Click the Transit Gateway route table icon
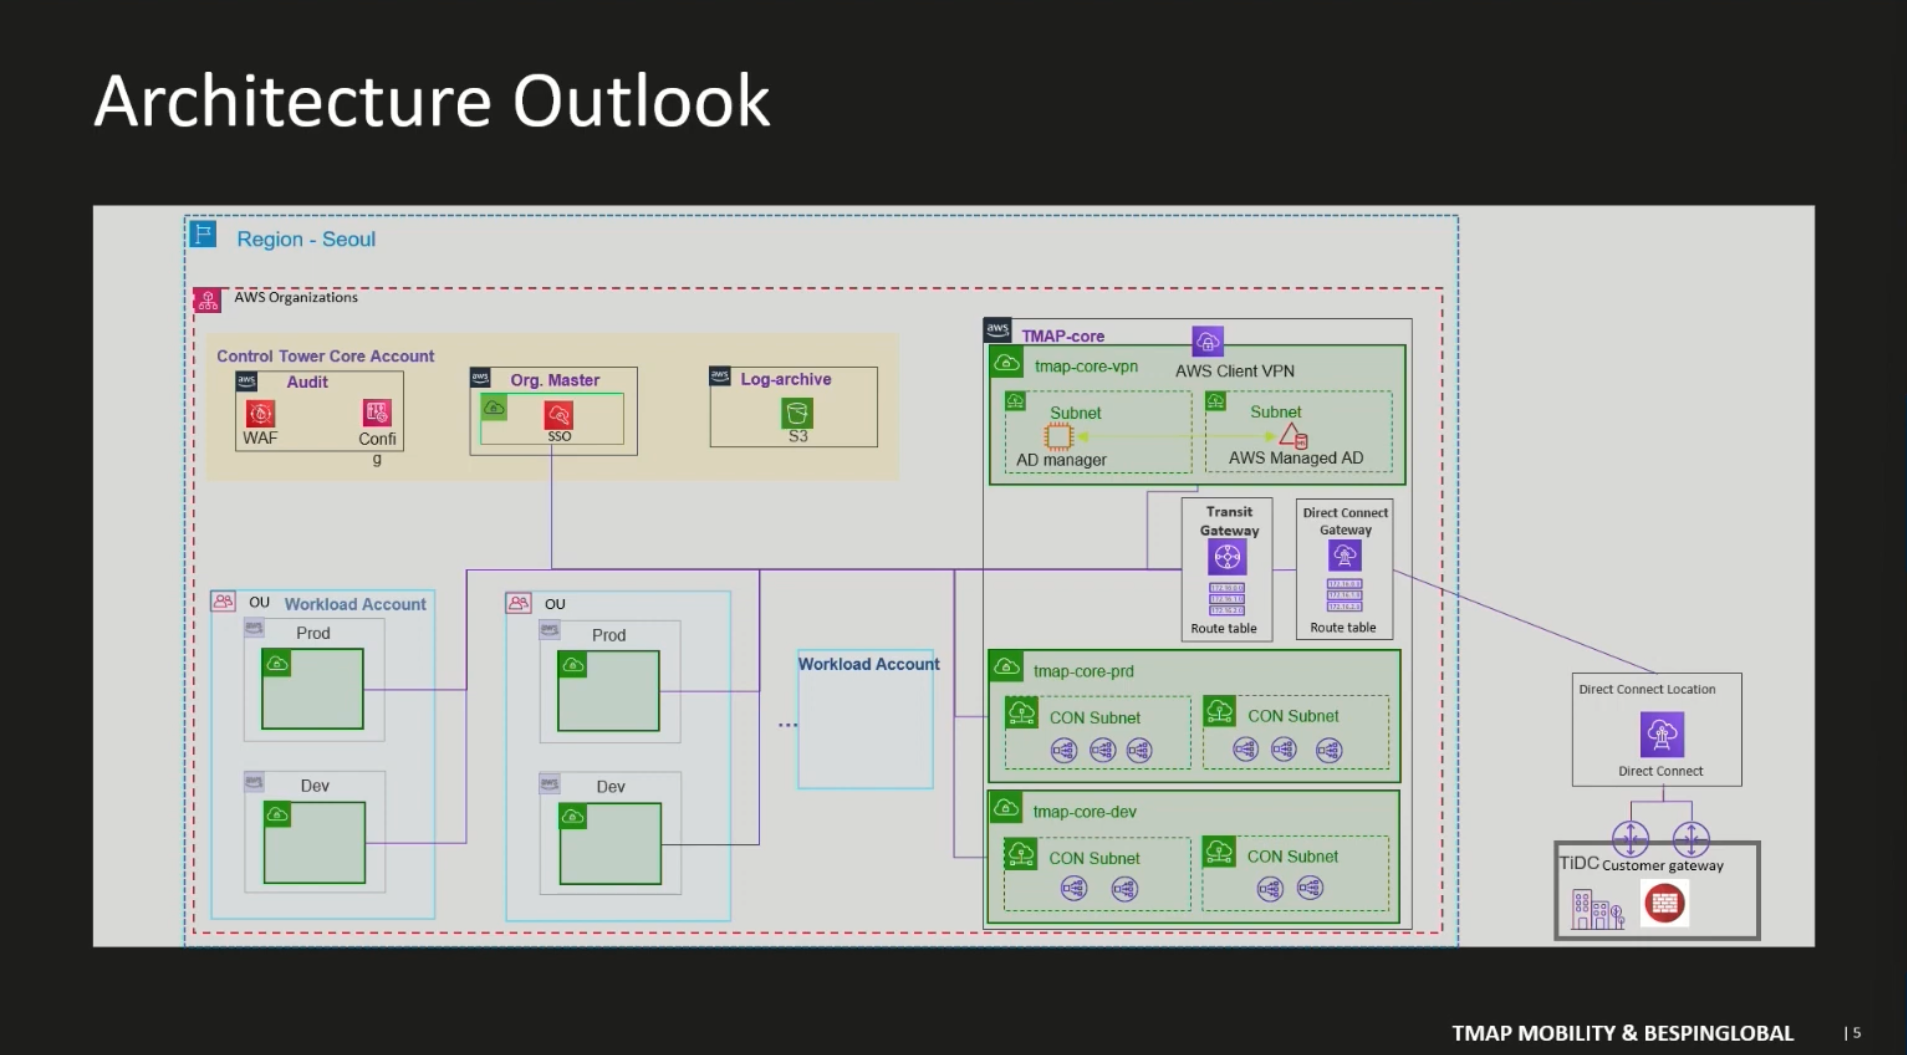 pos(1227,599)
